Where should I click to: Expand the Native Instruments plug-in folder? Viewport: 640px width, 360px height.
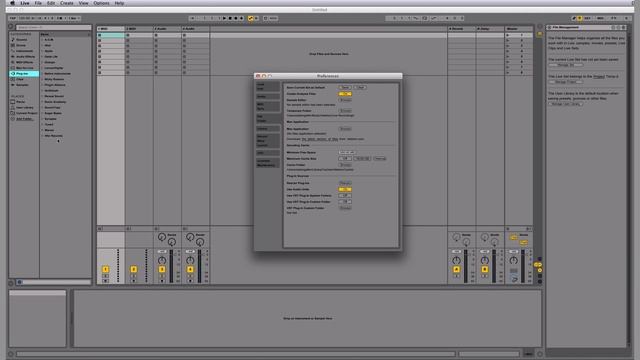42,74
